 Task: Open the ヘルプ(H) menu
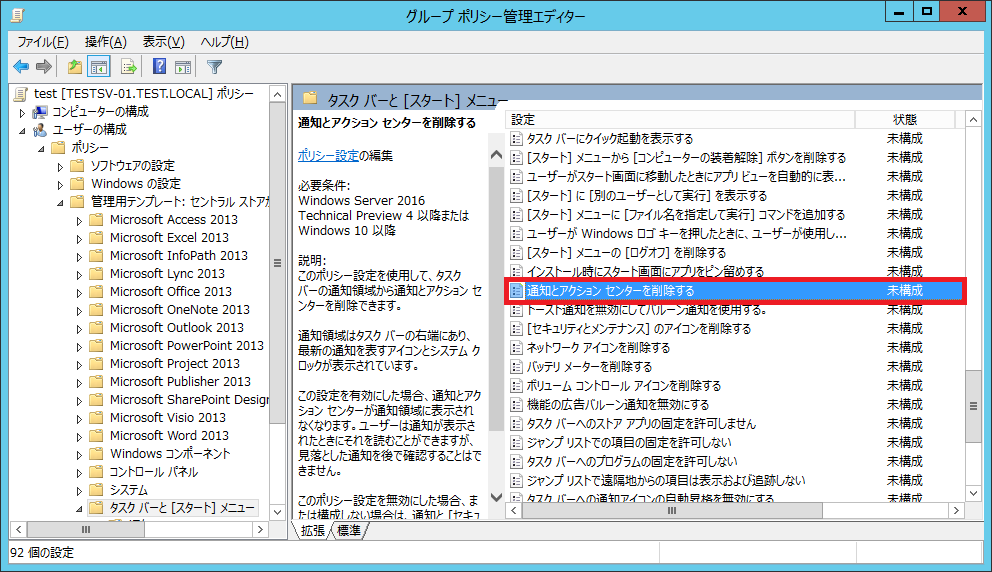click(x=225, y=42)
